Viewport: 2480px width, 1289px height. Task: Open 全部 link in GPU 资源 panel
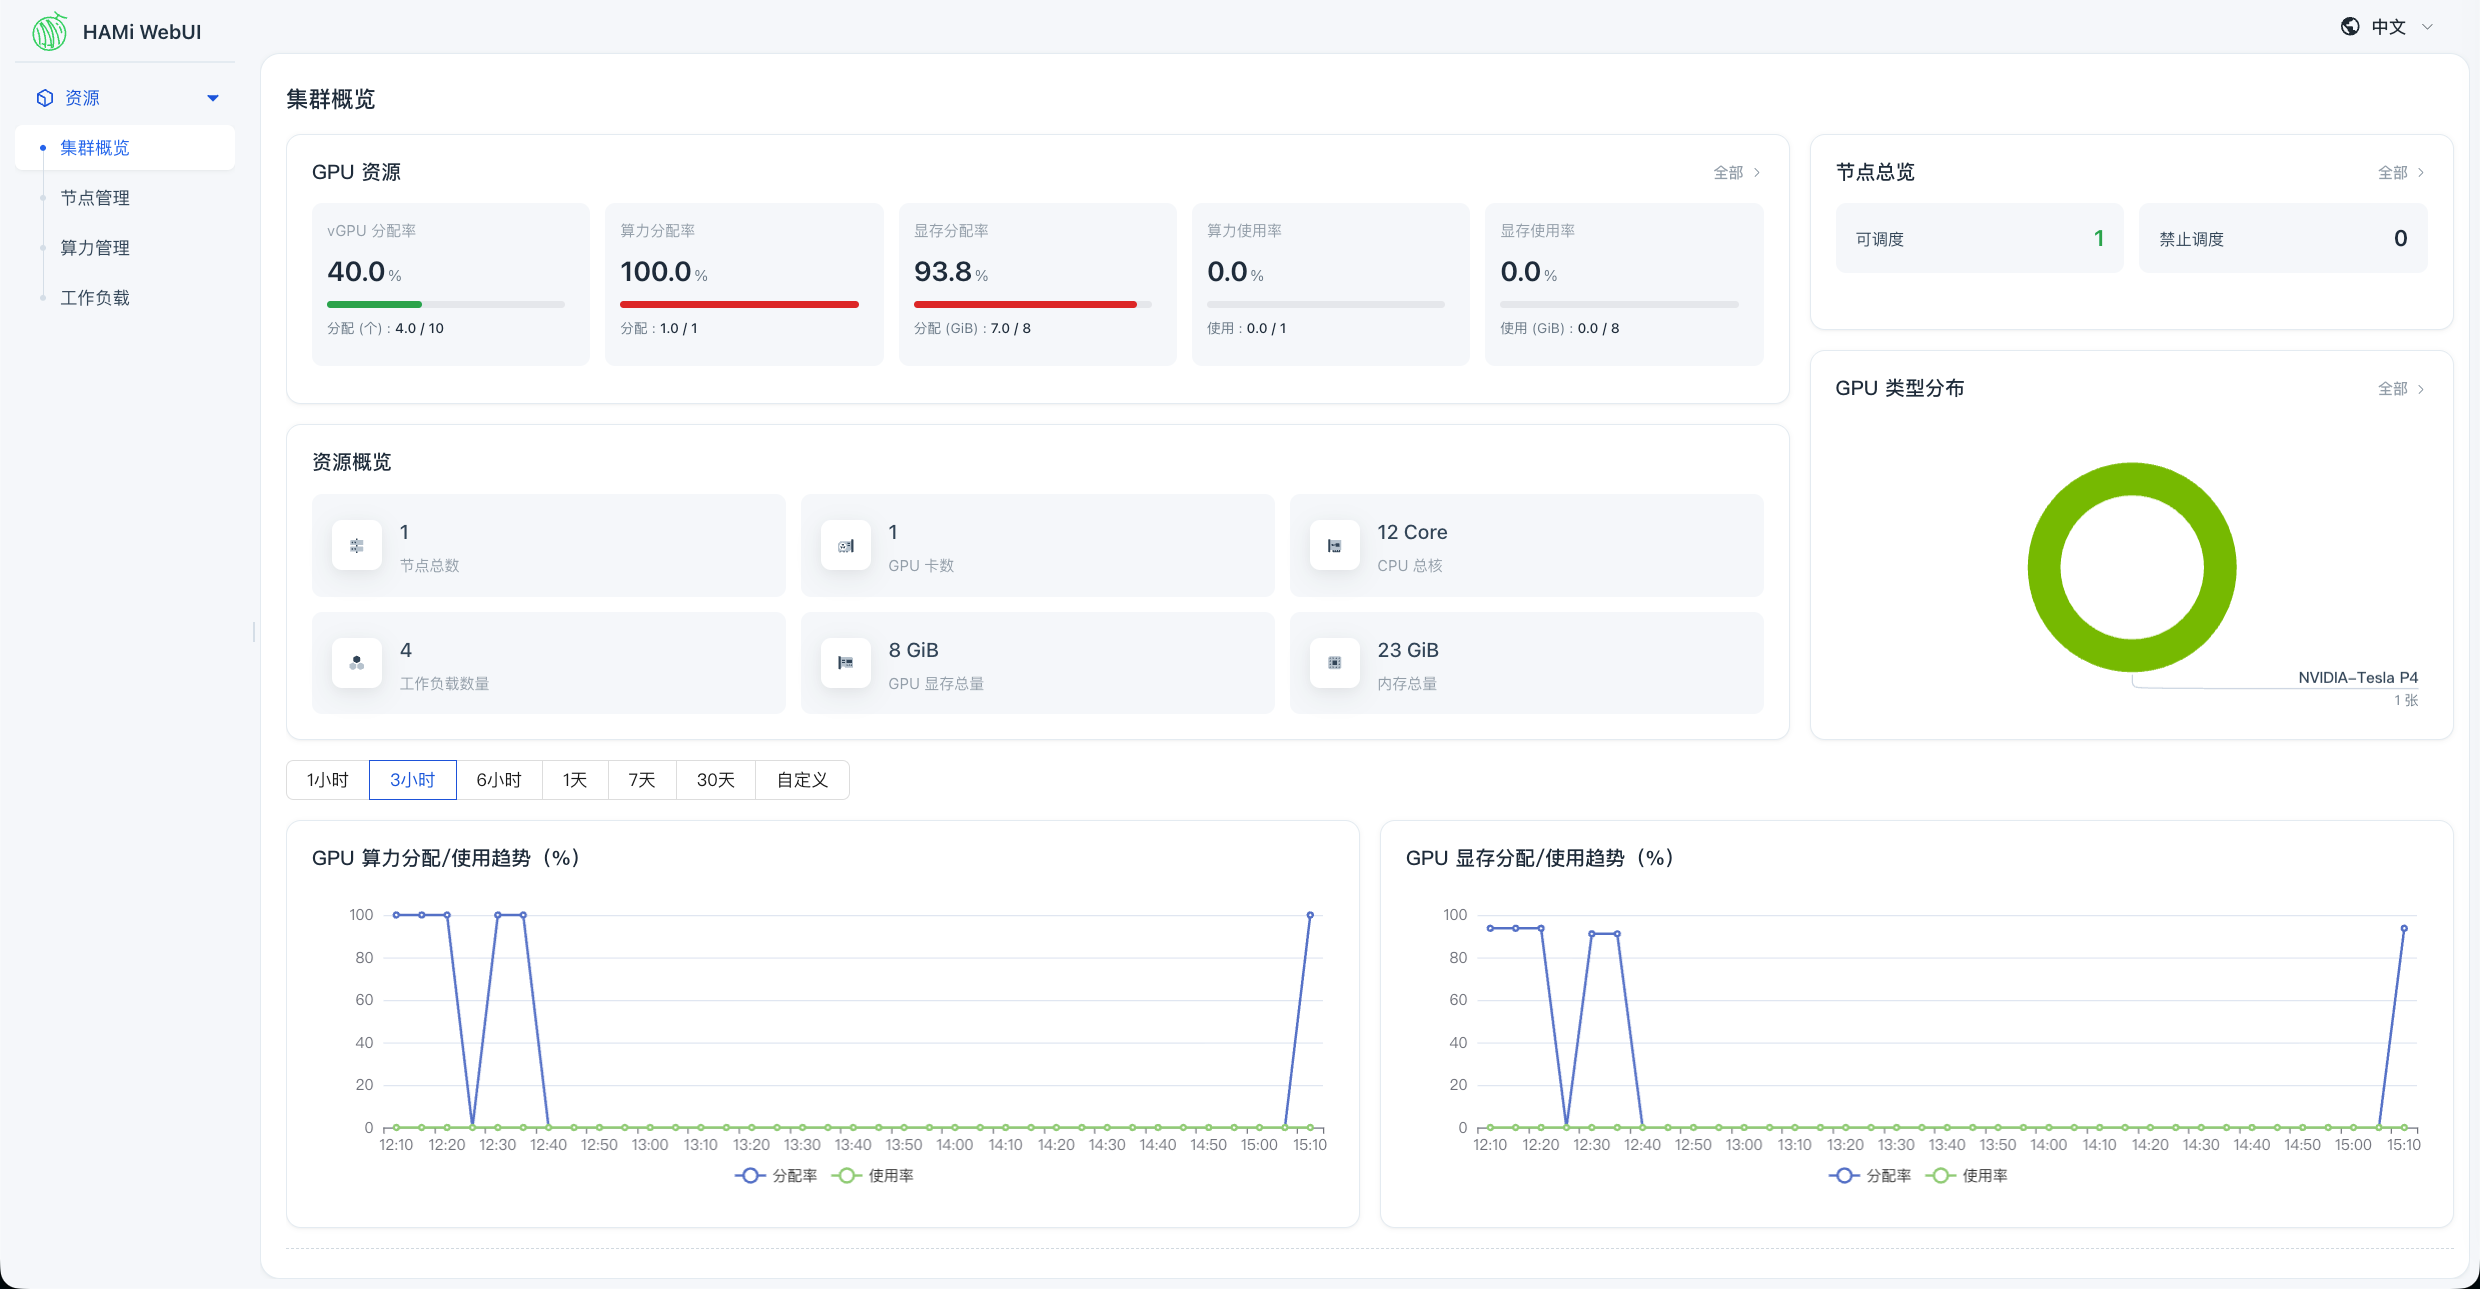coord(1736,173)
